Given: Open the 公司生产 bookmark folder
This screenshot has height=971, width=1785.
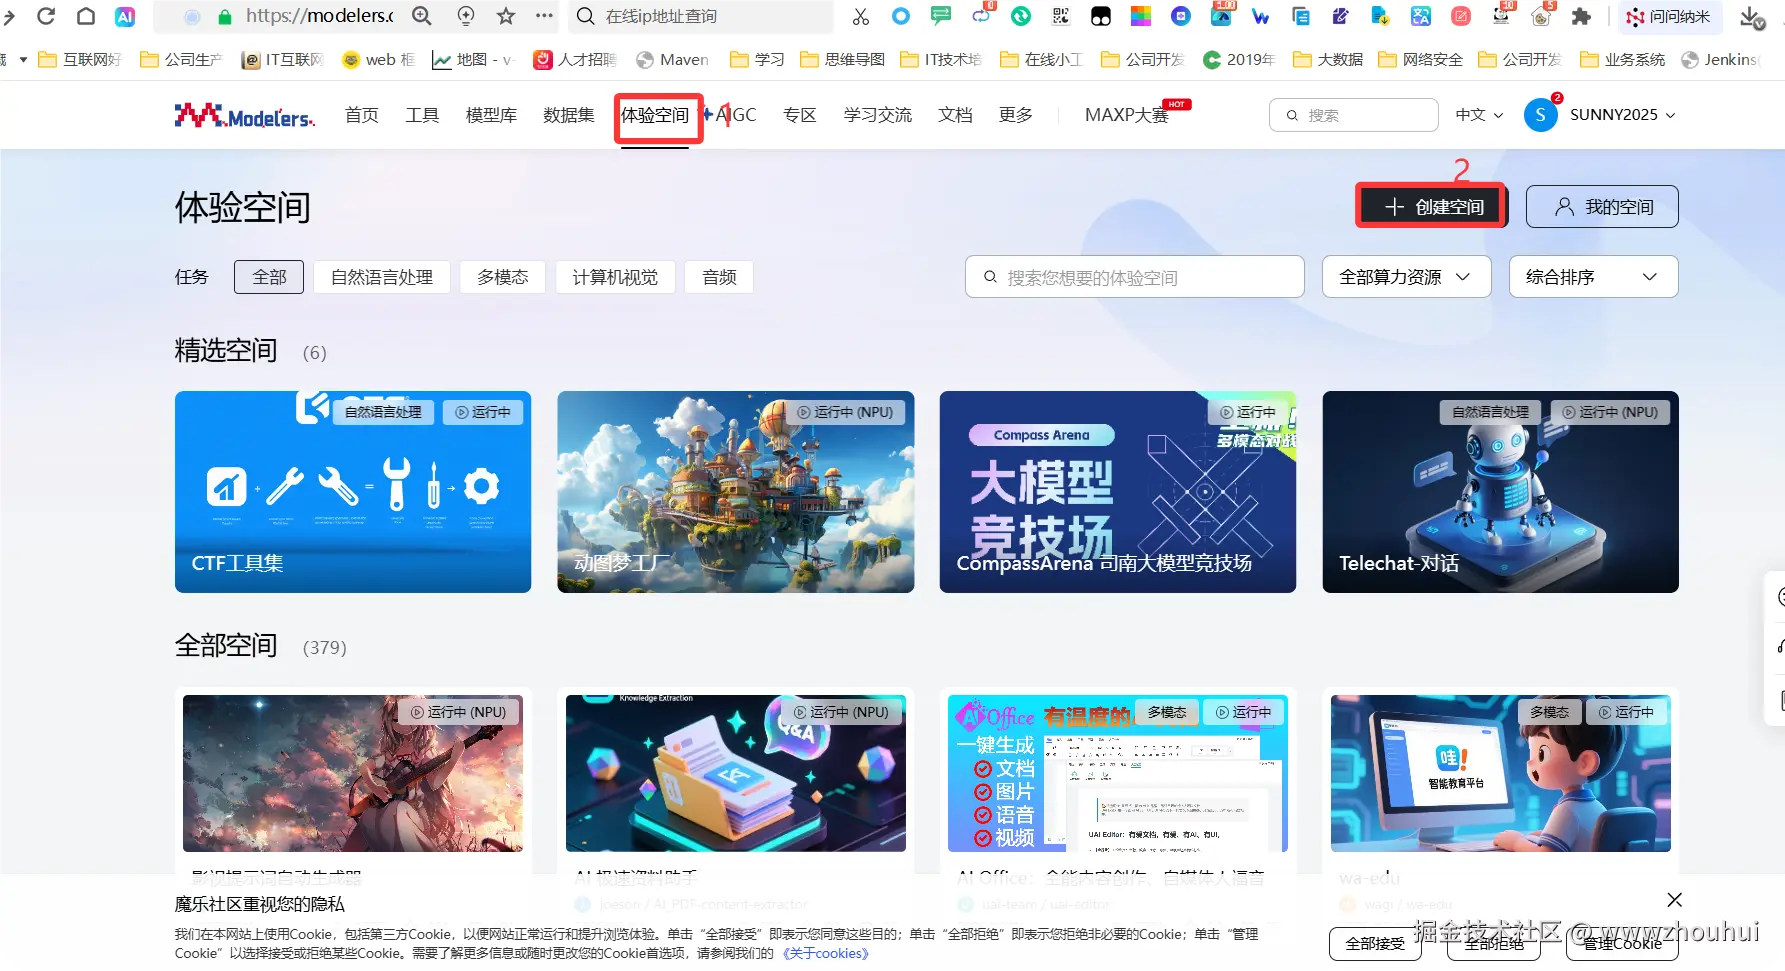Looking at the screenshot, I should coord(180,60).
